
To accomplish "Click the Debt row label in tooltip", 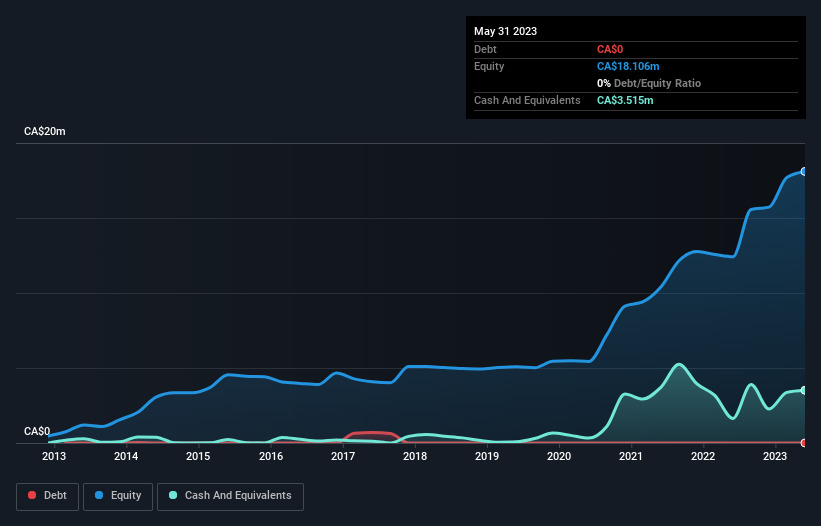I will point(485,49).
